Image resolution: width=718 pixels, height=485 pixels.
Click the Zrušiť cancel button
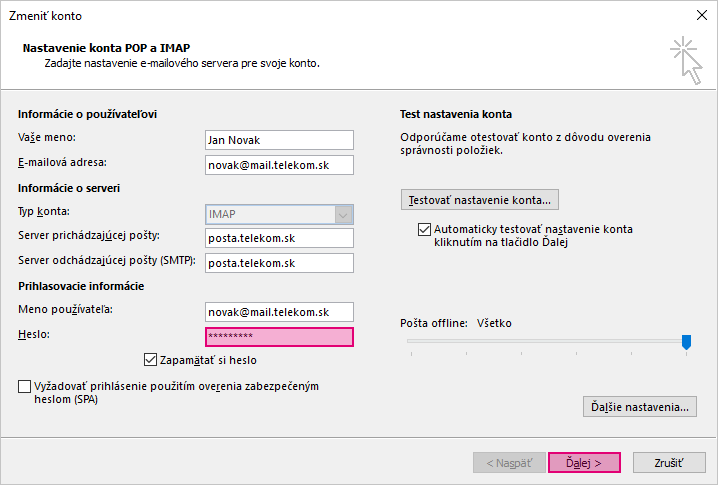pyautogui.click(x=669, y=463)
